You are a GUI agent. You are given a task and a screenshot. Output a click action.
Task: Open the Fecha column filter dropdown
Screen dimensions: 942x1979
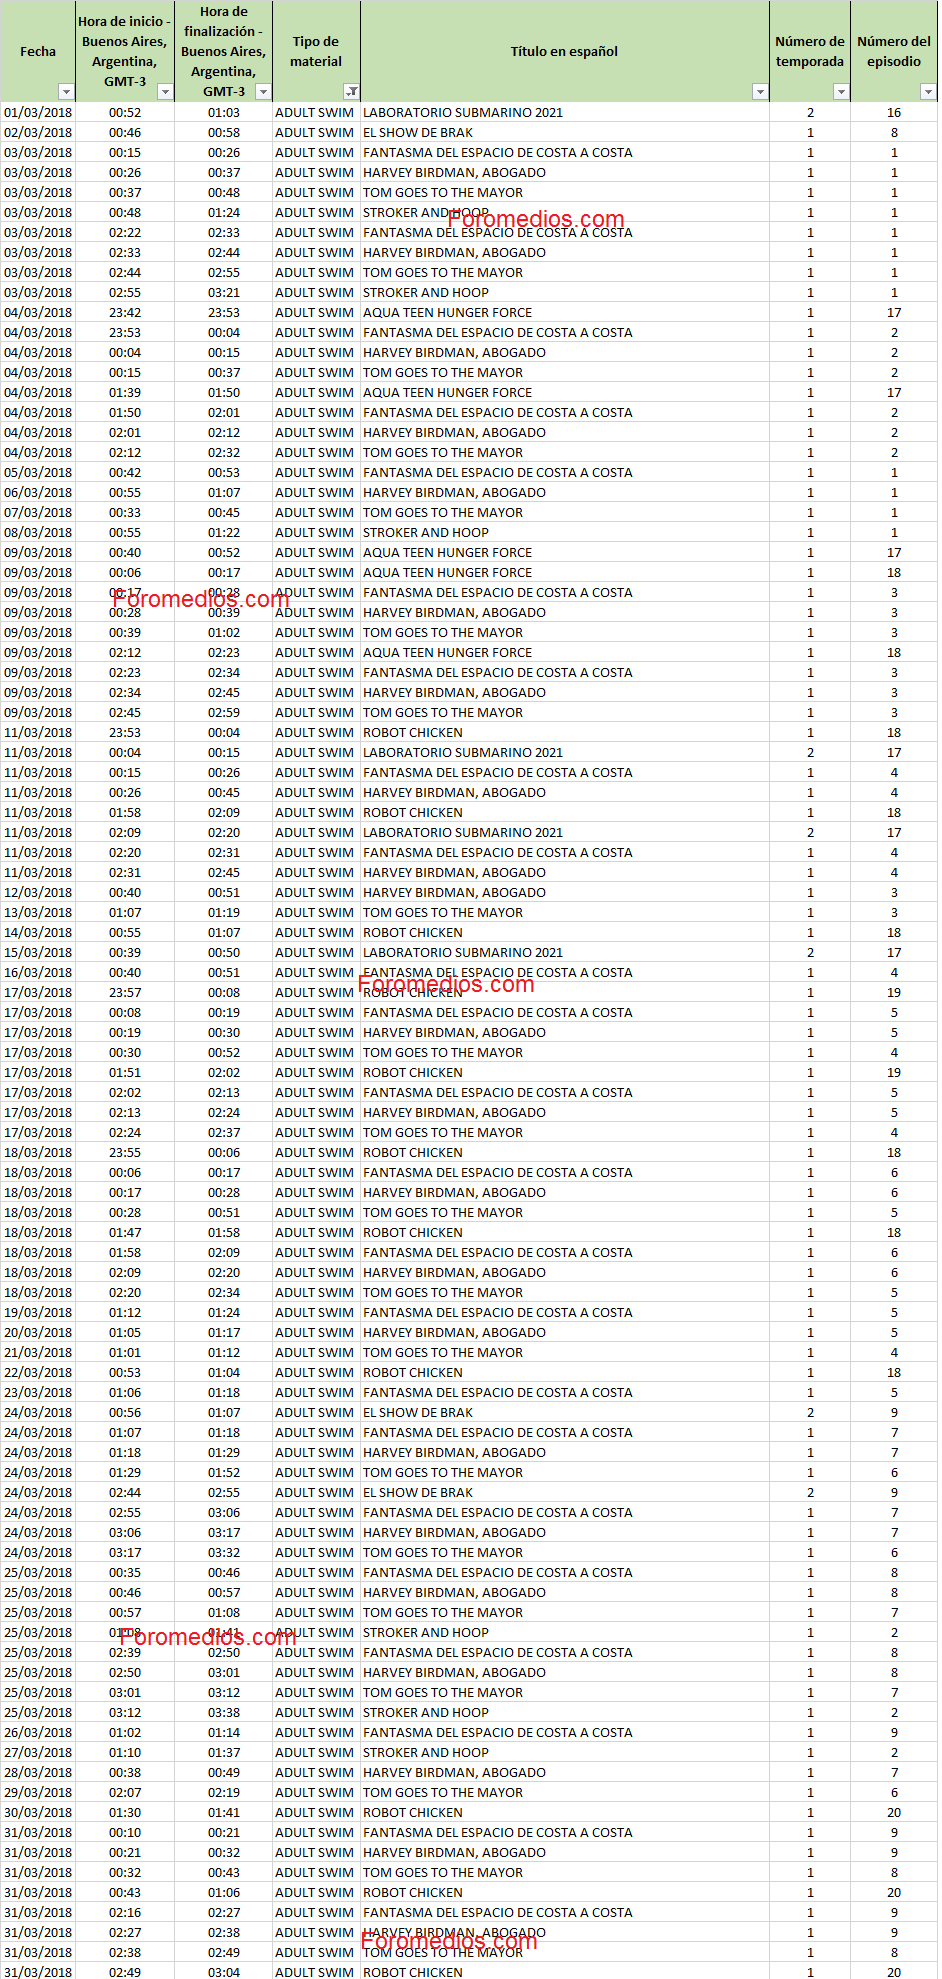tap(66, 92)
